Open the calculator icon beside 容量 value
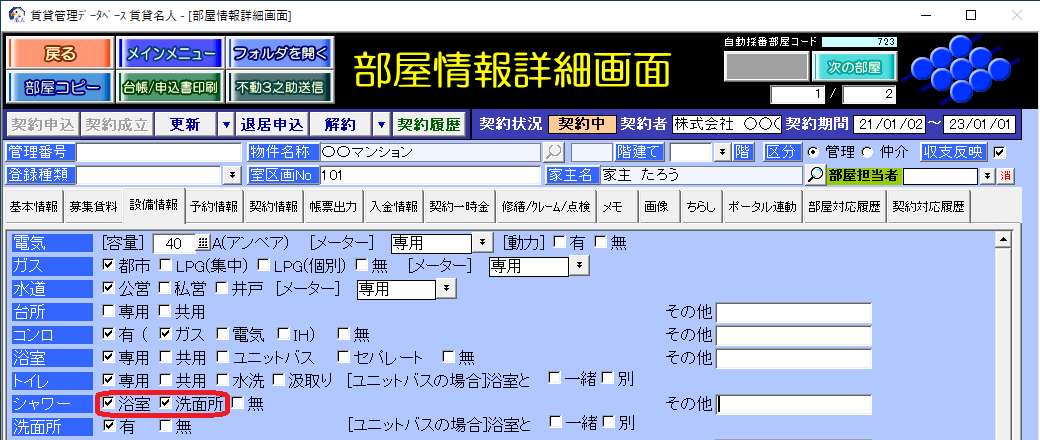The height and width of the screenshot is (440, 1040). click(203, 243)
